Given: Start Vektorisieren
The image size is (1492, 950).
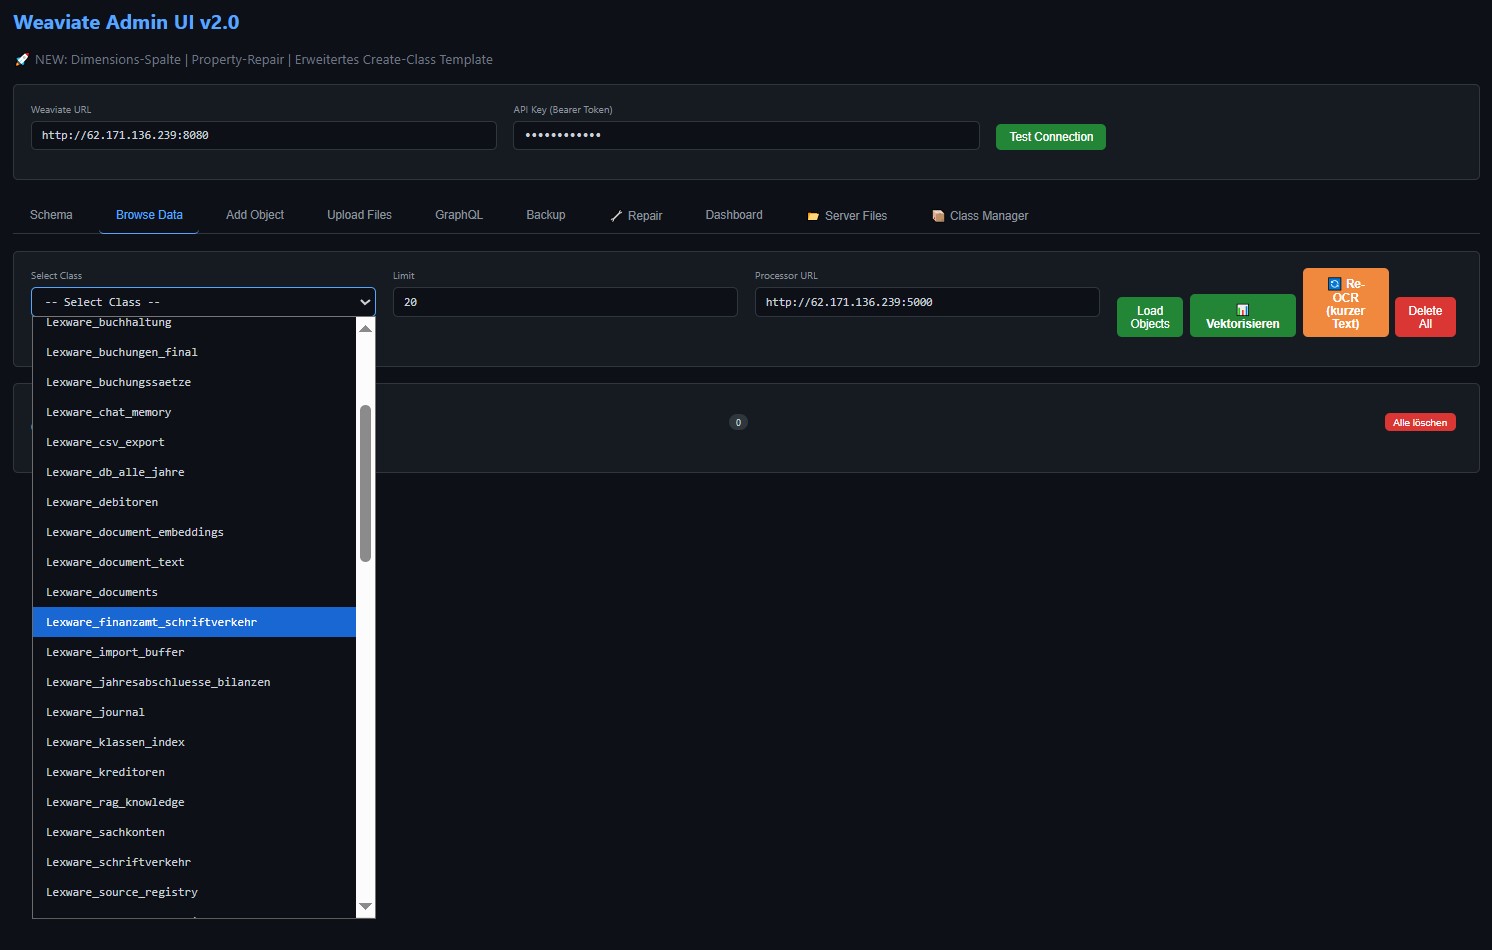Looking at the screenshot, I should pos(1243,316).
